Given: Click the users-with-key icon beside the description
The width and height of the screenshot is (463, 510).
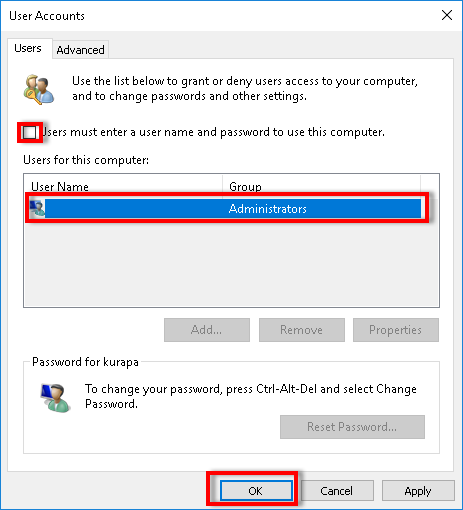Looking at the screenshot, I should (x=39, y=89).
